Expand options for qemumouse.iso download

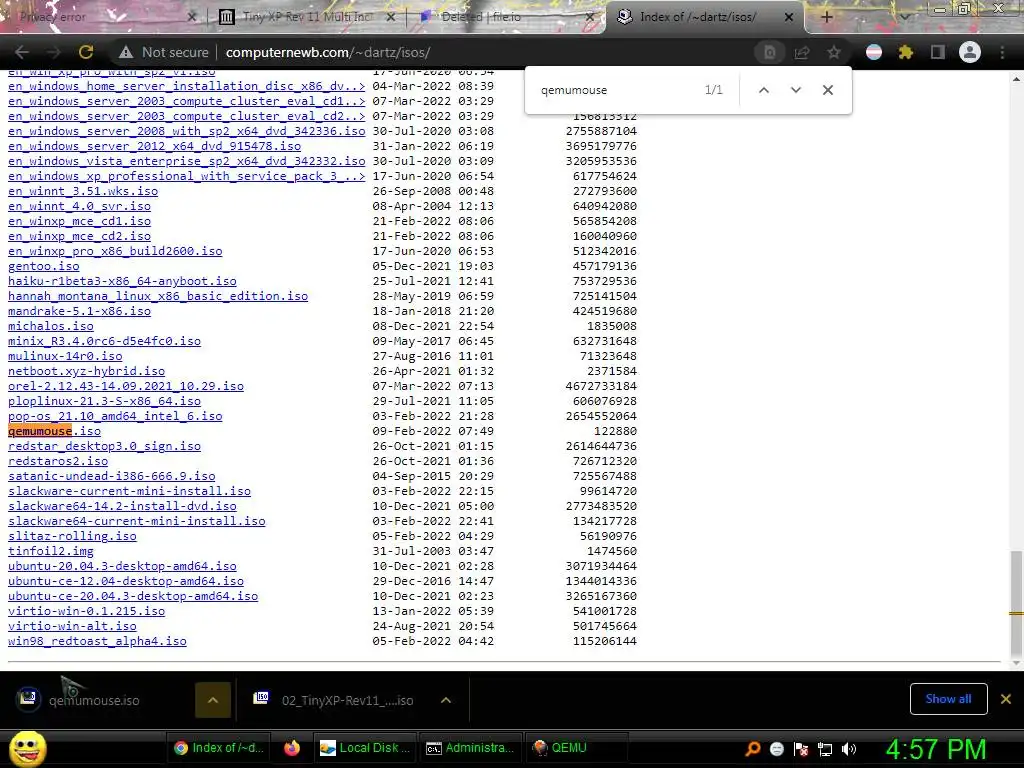coord(213,700)
